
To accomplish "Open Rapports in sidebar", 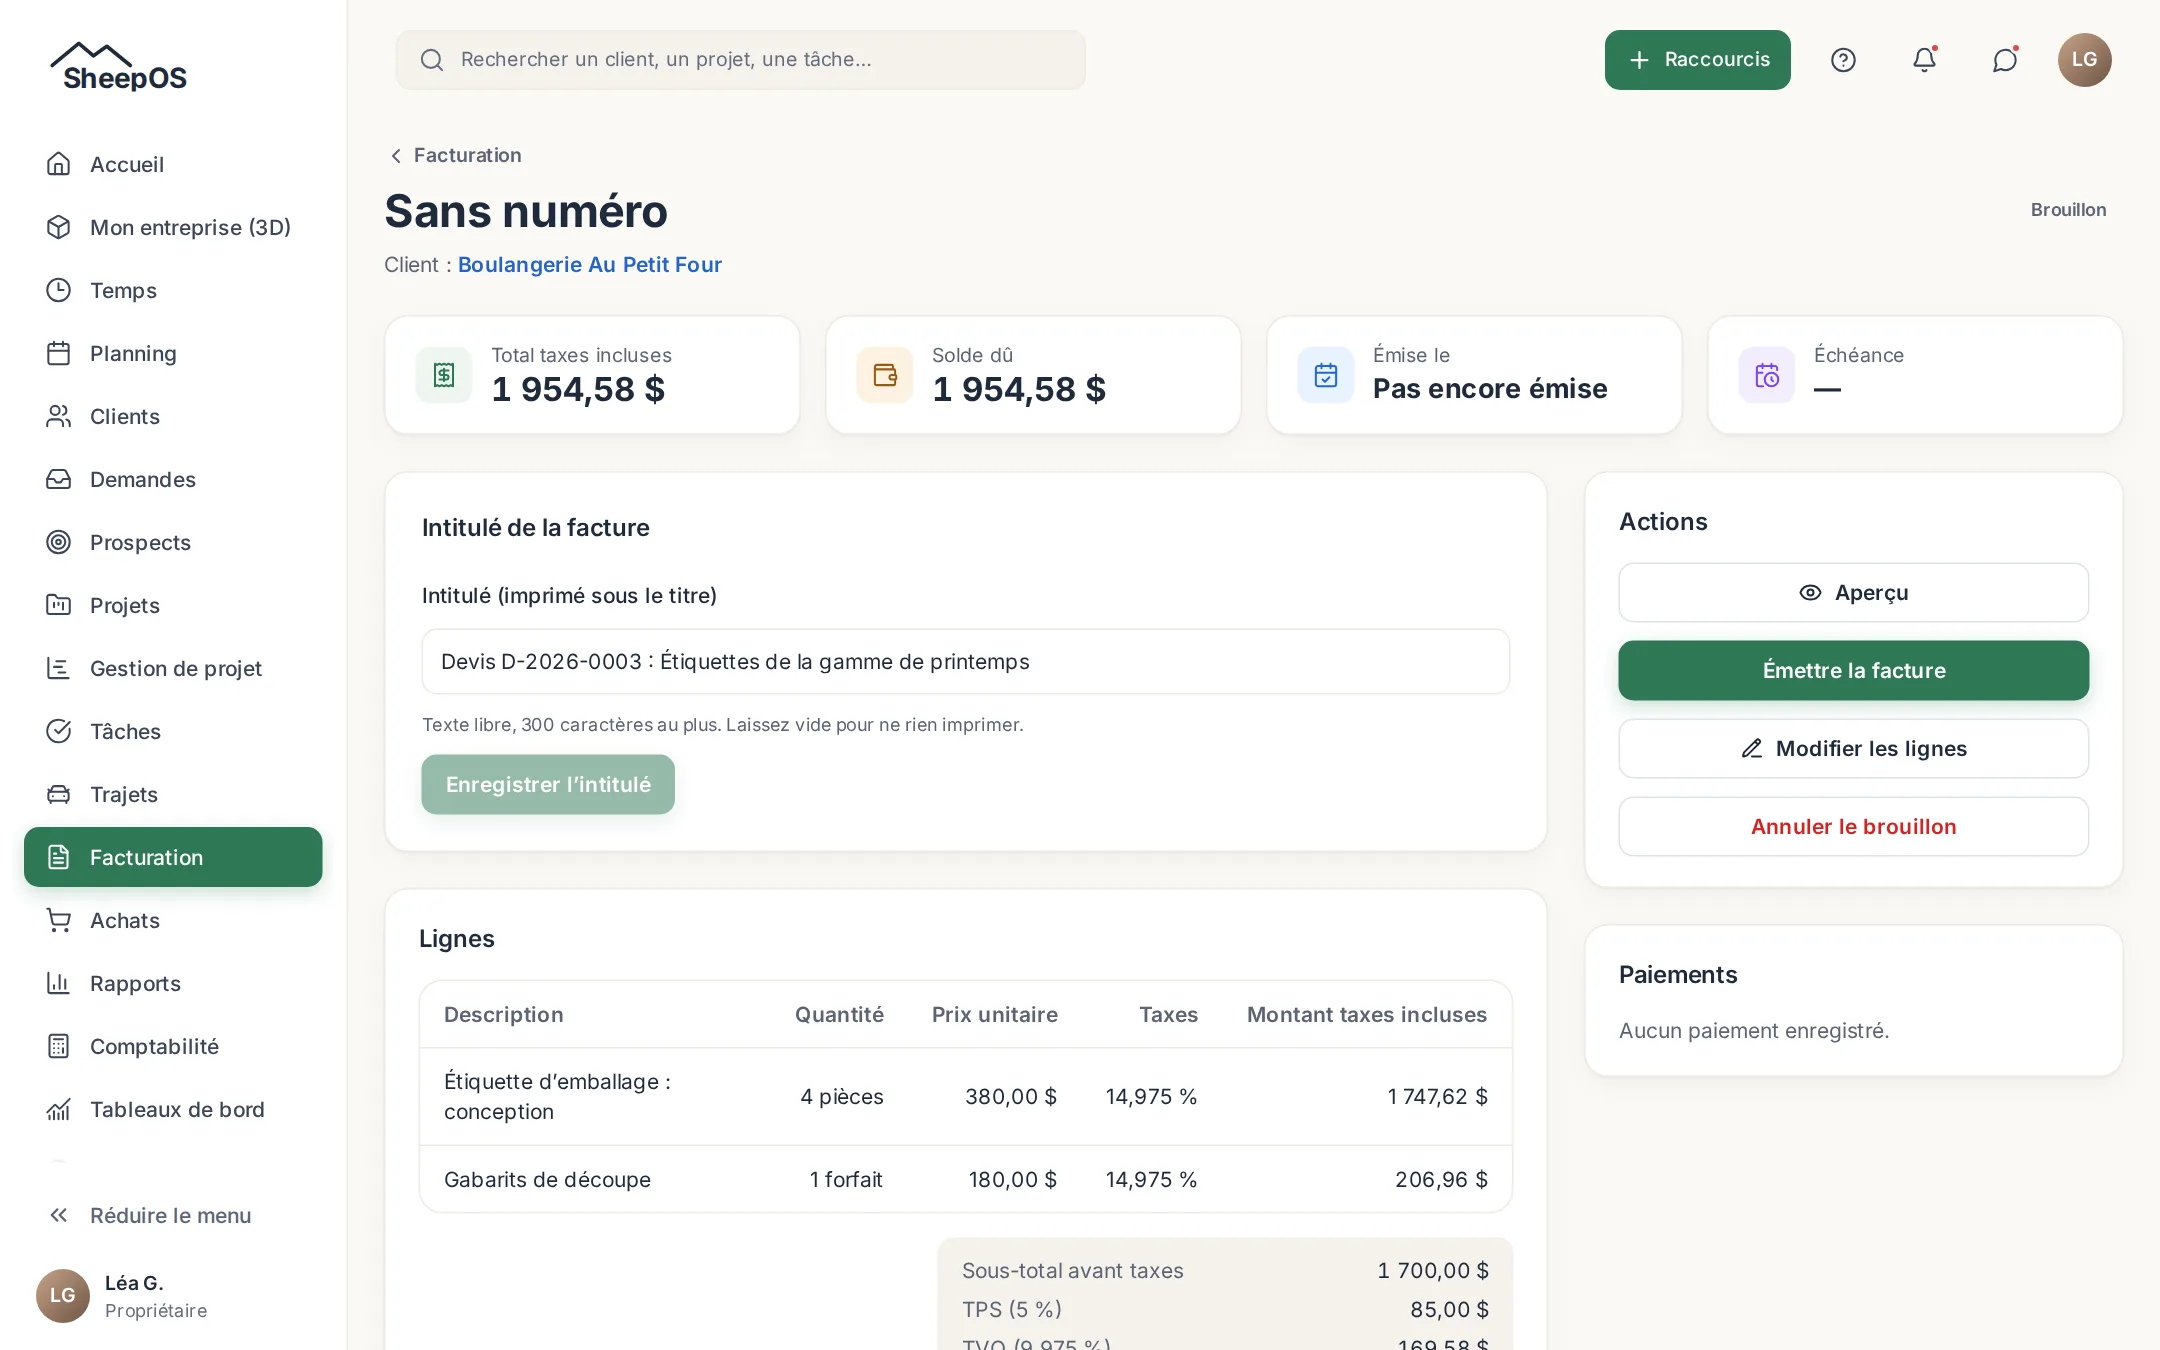I will coord(173,983).
